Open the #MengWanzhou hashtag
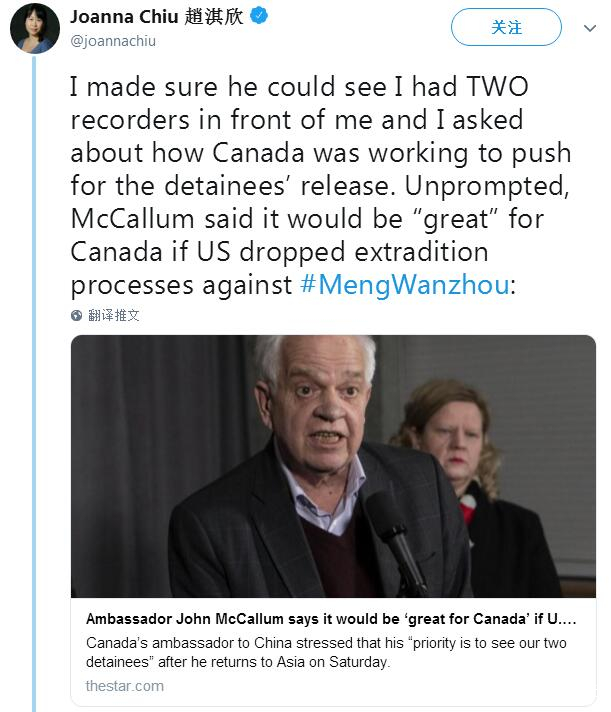Screen dimensions: 611x712 406,284
